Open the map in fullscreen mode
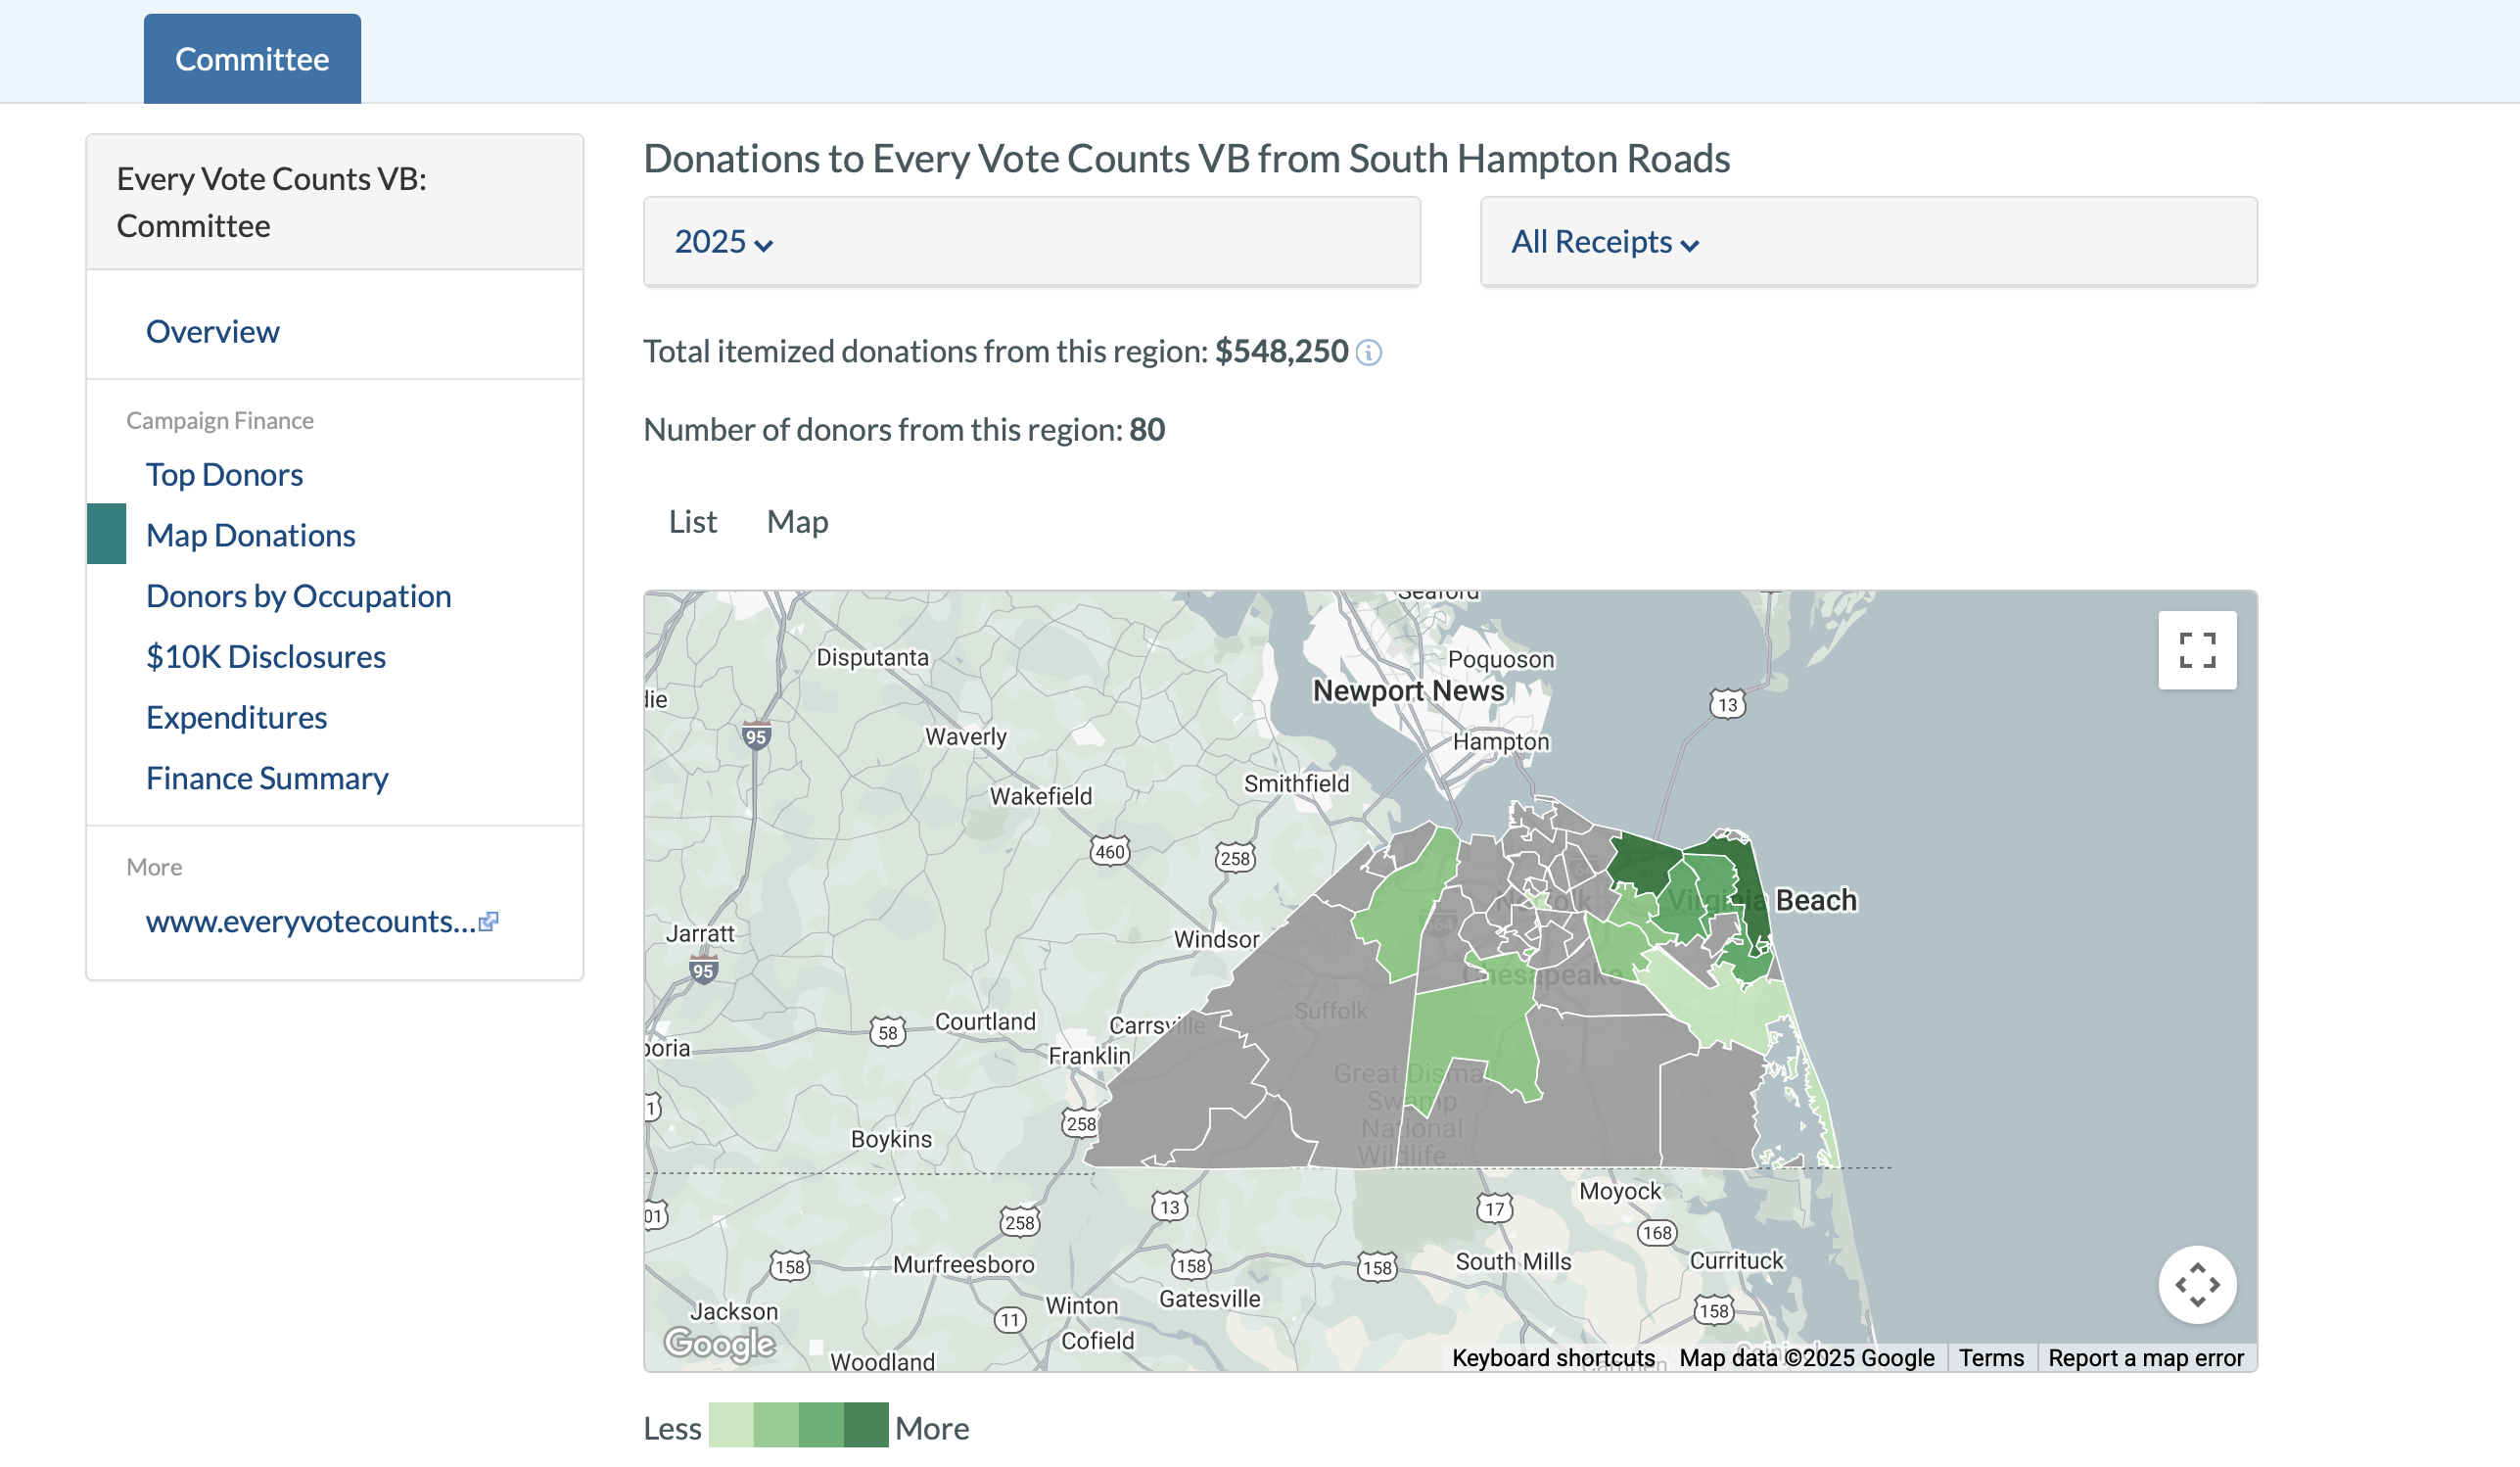 pos(2197,650)
